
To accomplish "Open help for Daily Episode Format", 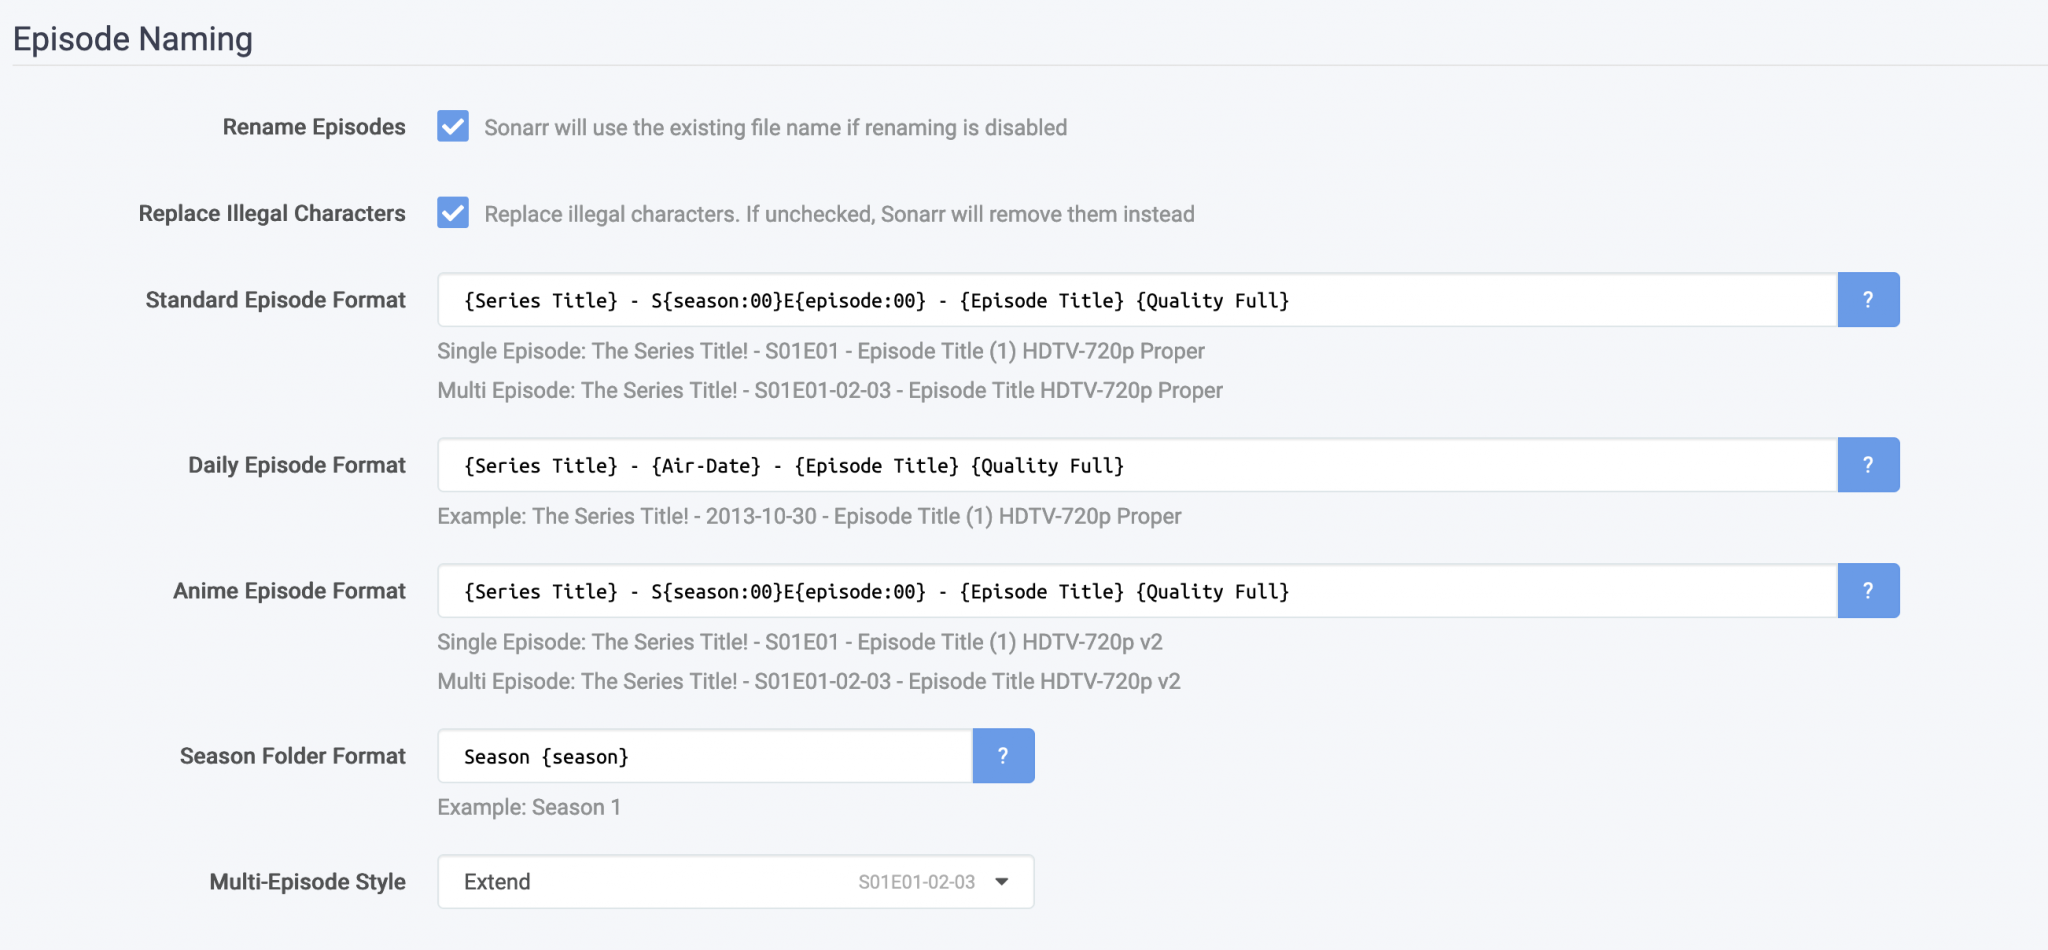I will tap(1867, 465).
